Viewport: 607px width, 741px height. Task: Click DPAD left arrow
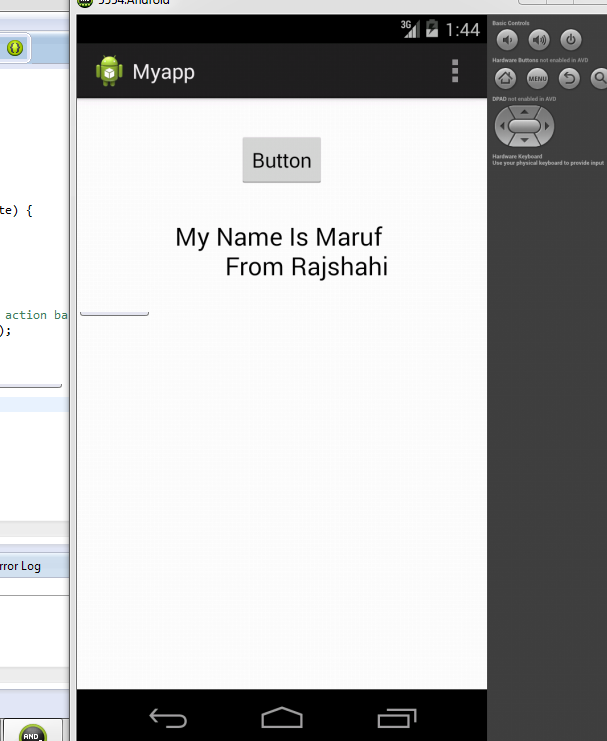(502, 126)
